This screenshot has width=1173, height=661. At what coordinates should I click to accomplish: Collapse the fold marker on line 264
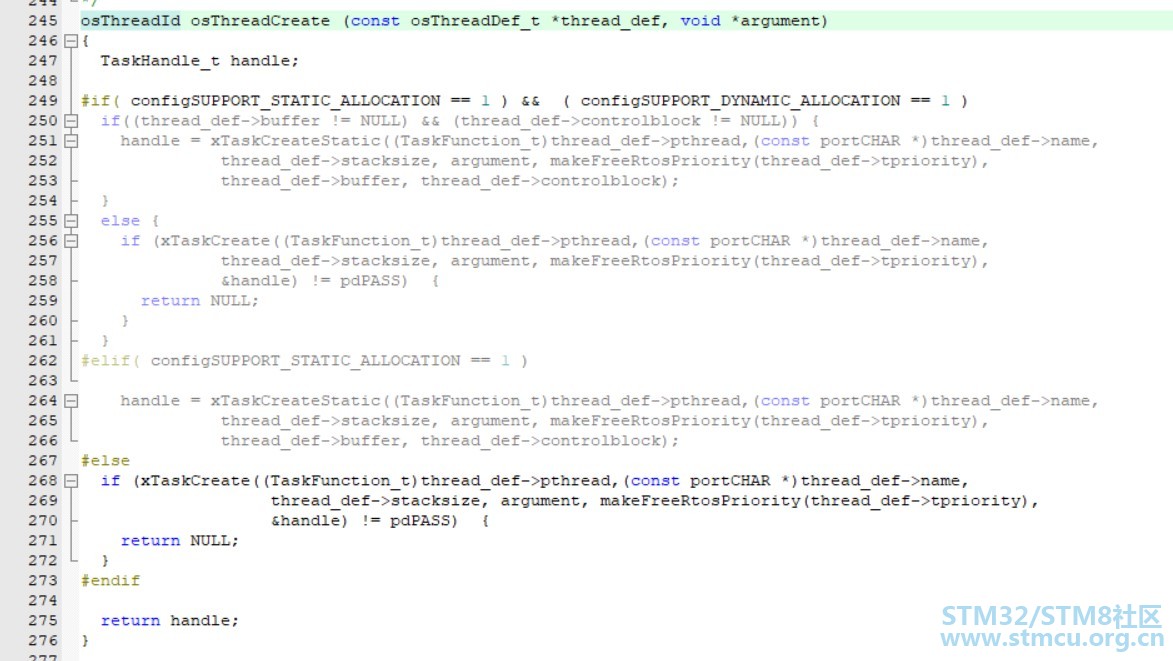[71, 401]
